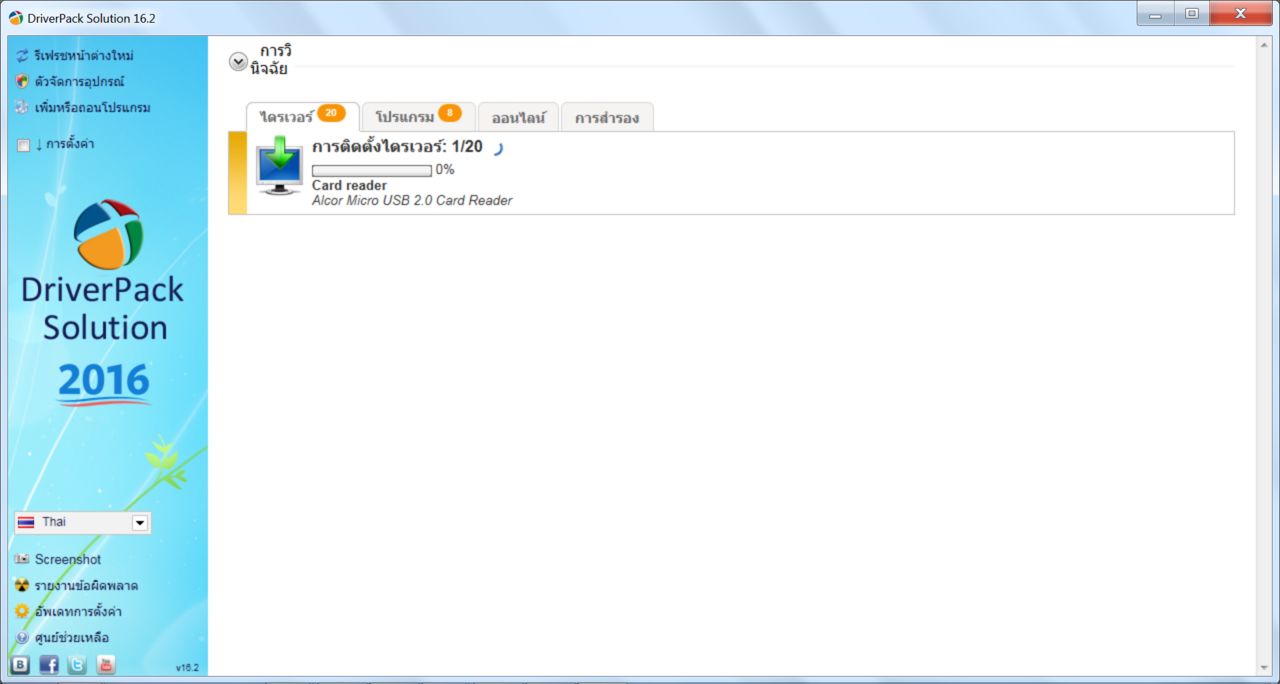Click the driver install monitor icon
This screenshot has height=684, width=1280.
coord(279,166)
